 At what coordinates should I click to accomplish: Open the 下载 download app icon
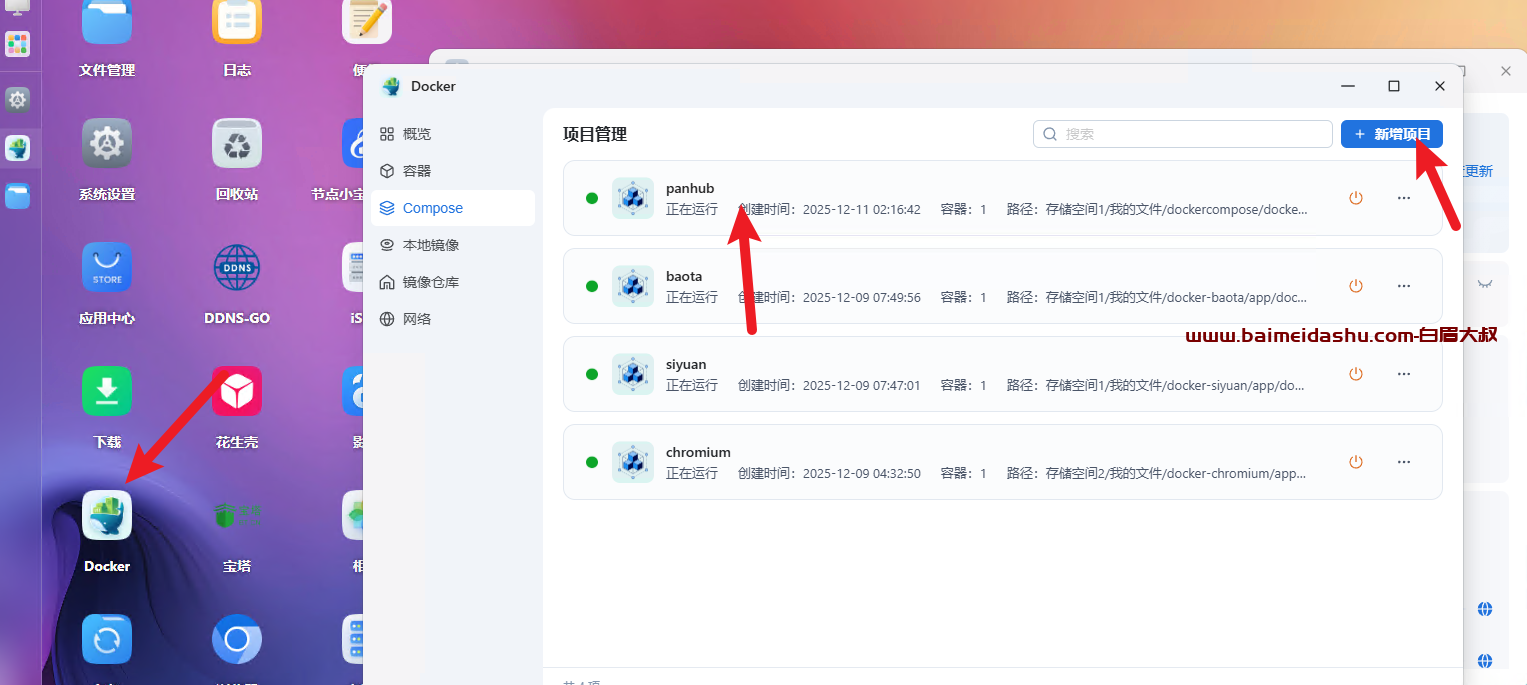coord(107,392)
